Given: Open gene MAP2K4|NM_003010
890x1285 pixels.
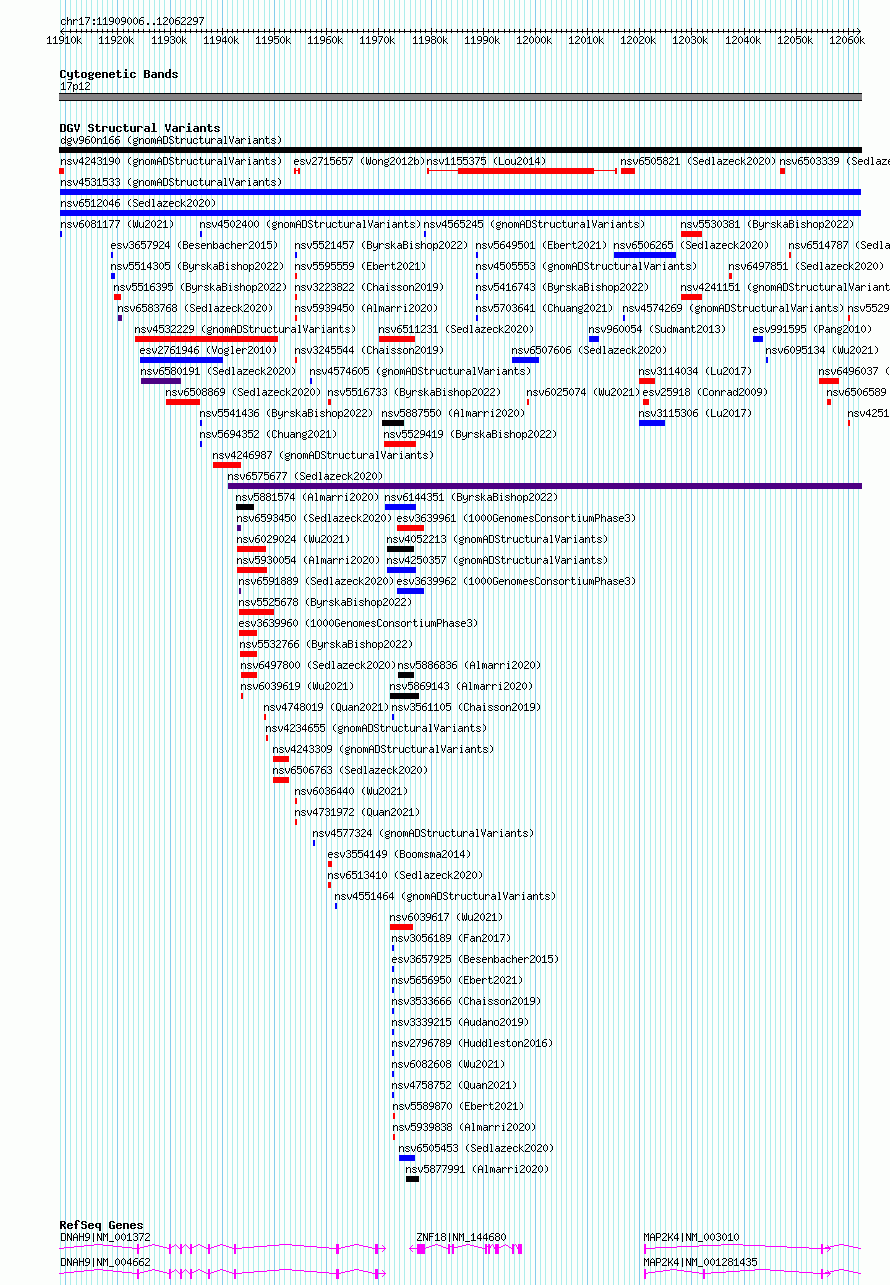Looking at the screenshot, I should coord(691,1237).
